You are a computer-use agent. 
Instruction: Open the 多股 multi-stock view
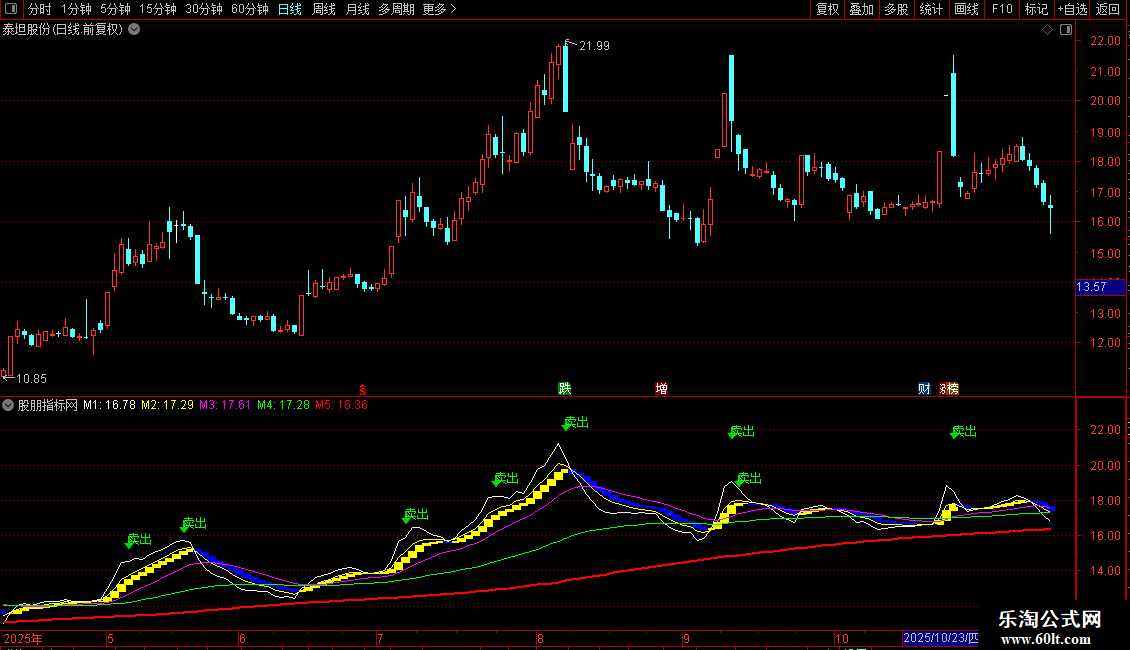pyautogui.click(x=896, y=9)
